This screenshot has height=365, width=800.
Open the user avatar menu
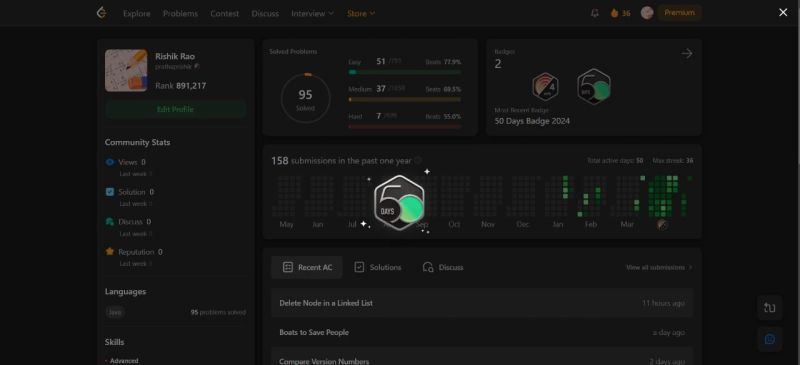click(647, 13)
